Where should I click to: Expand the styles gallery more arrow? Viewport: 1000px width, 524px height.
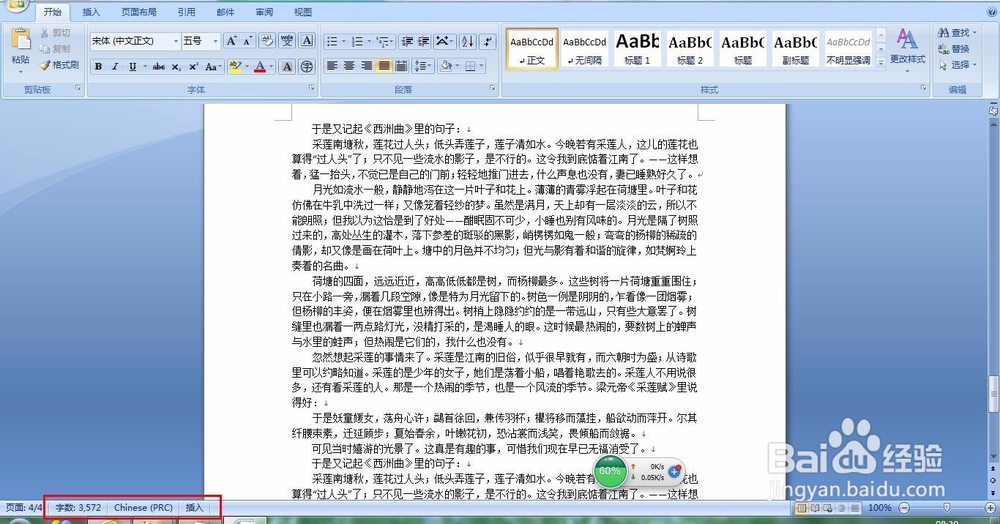(x=881, y=62)
